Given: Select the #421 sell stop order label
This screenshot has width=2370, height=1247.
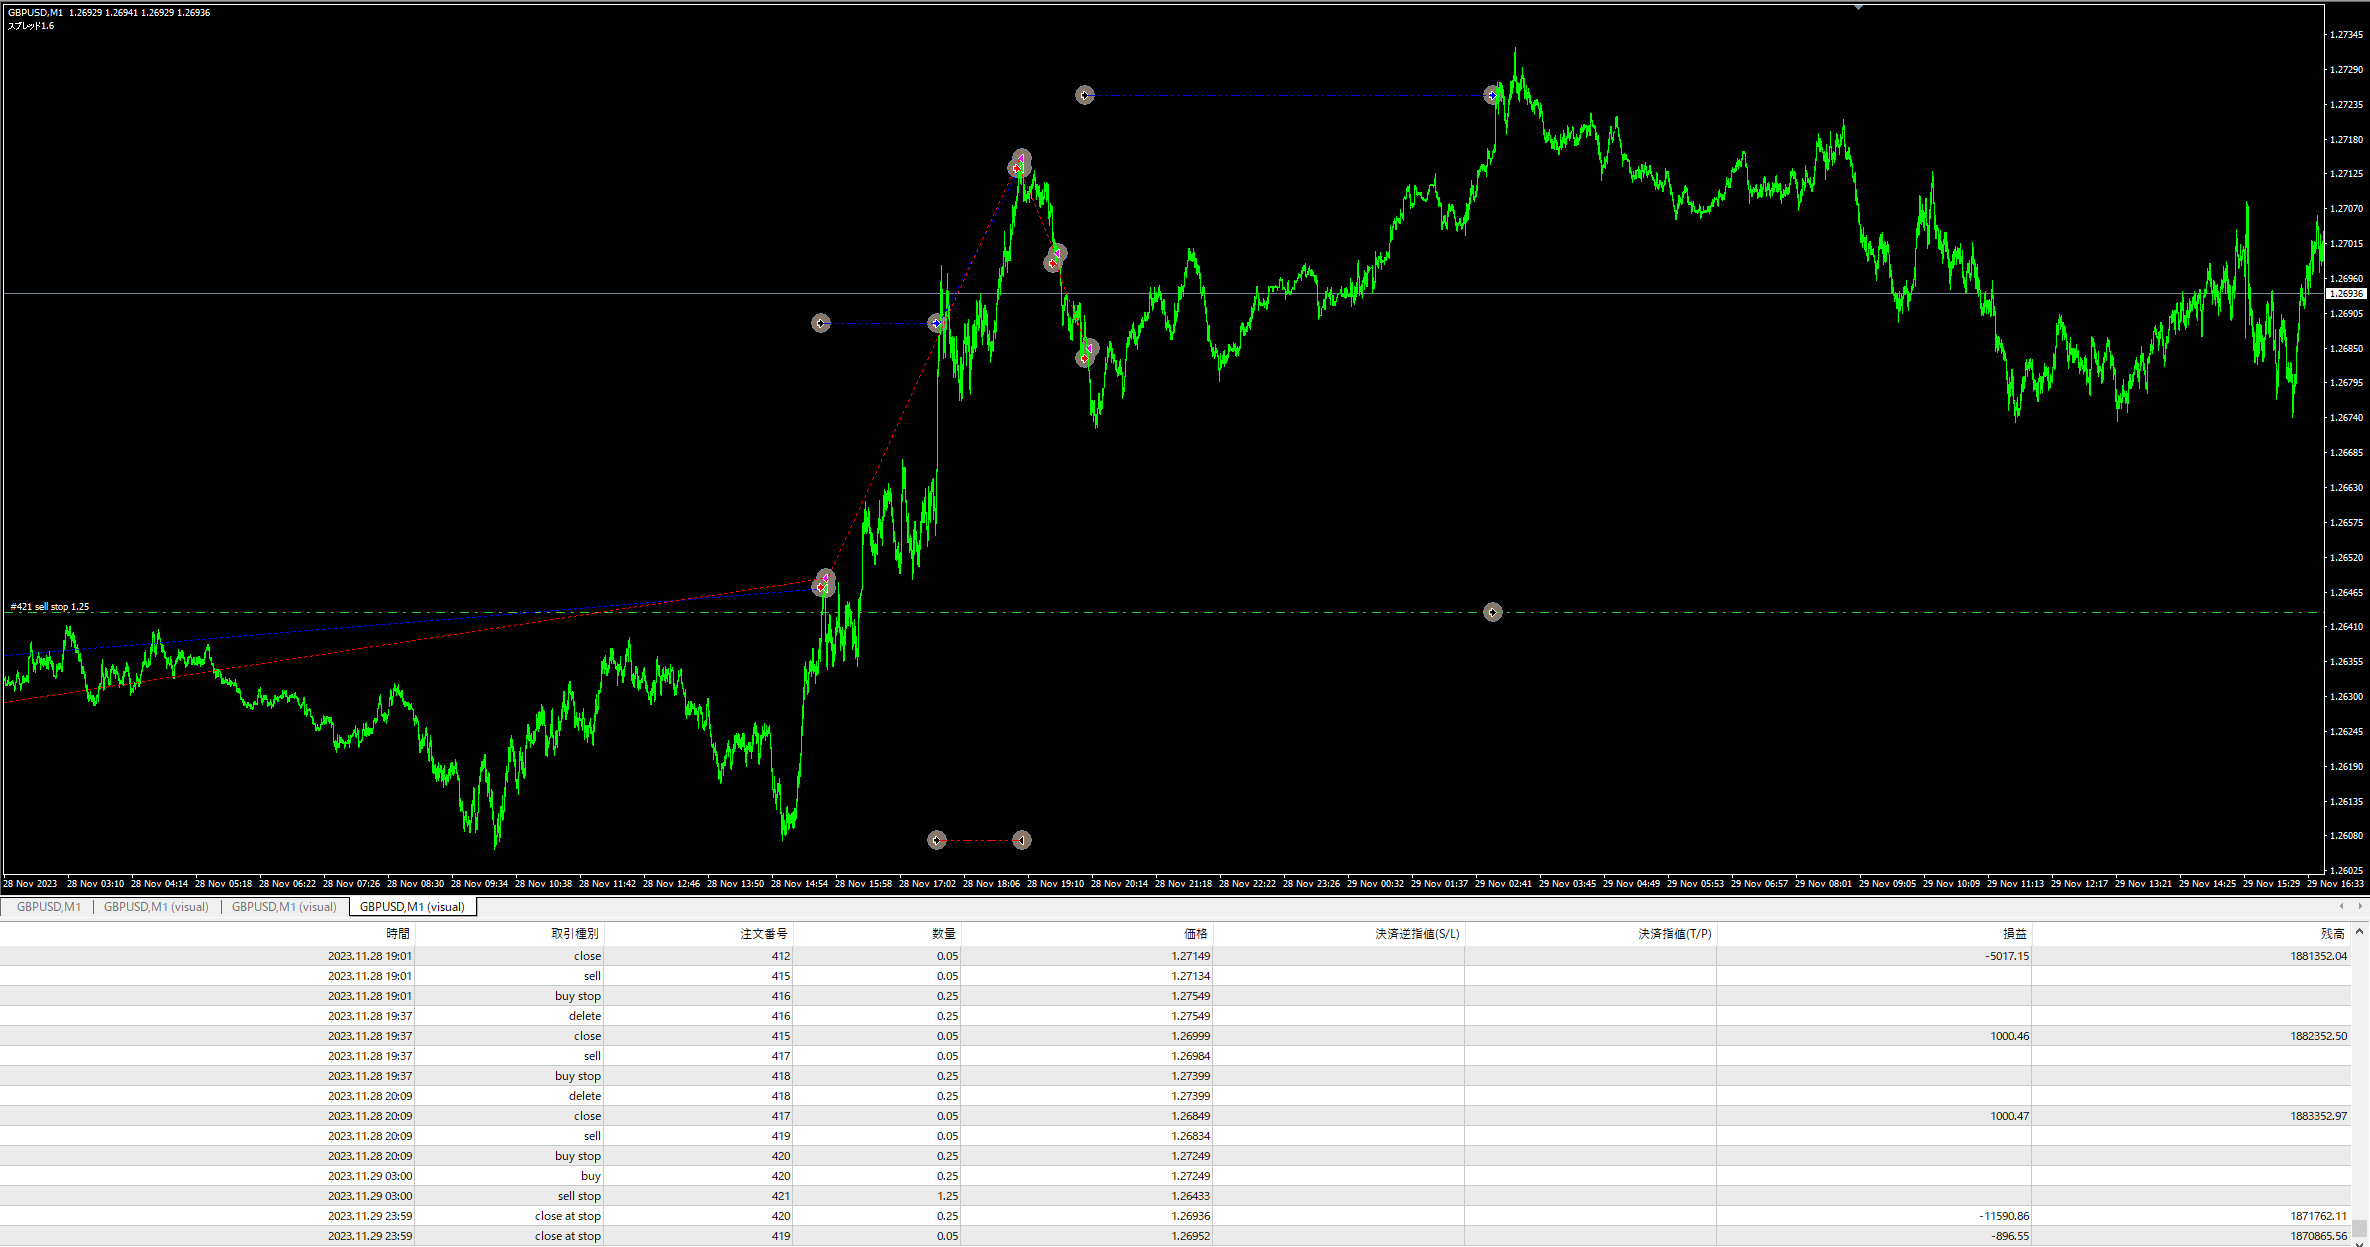Looking at the screenshot, I should coord(50,607).
